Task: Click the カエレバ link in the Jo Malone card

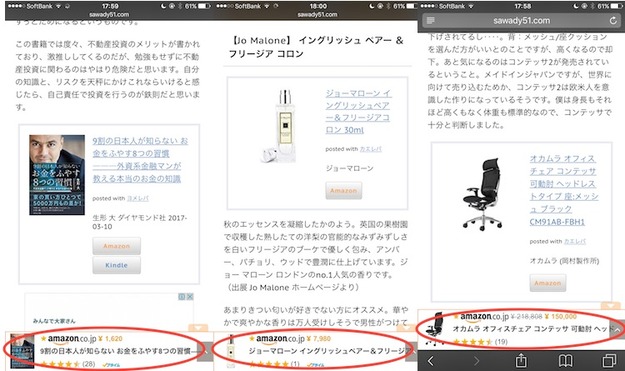Action: coord(371,149)
